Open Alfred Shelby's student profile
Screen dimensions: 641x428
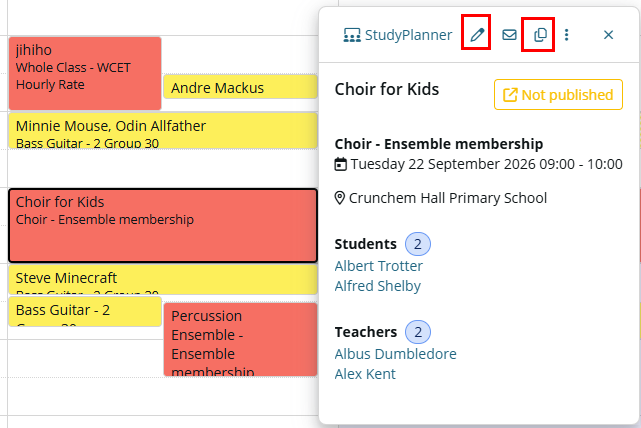[377, 286]
